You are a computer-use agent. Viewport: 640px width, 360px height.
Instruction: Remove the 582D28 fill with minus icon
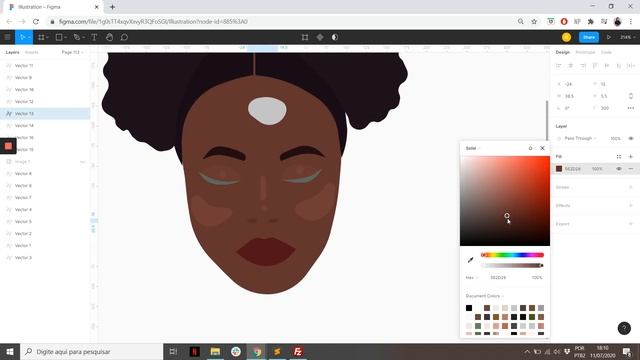631,169
